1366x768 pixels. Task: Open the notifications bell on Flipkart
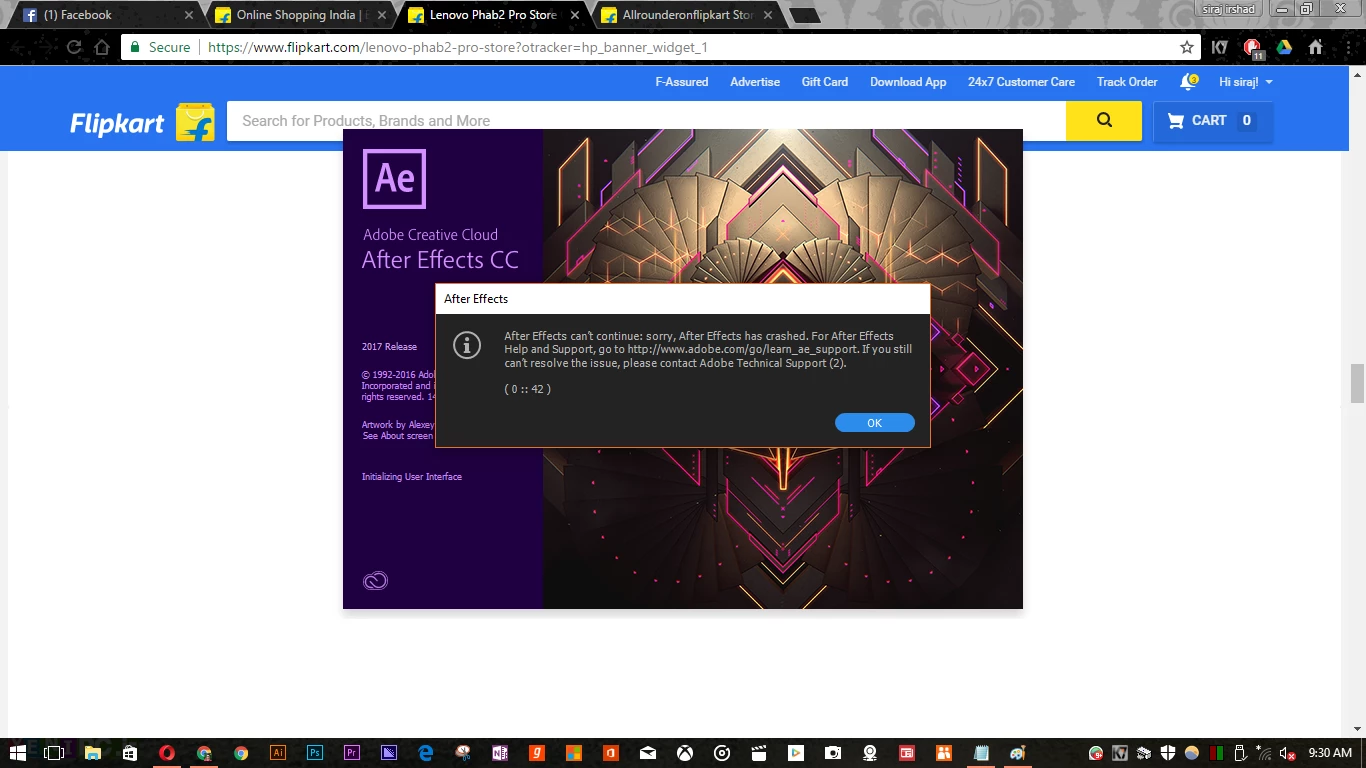click(x=1188, y=82)
